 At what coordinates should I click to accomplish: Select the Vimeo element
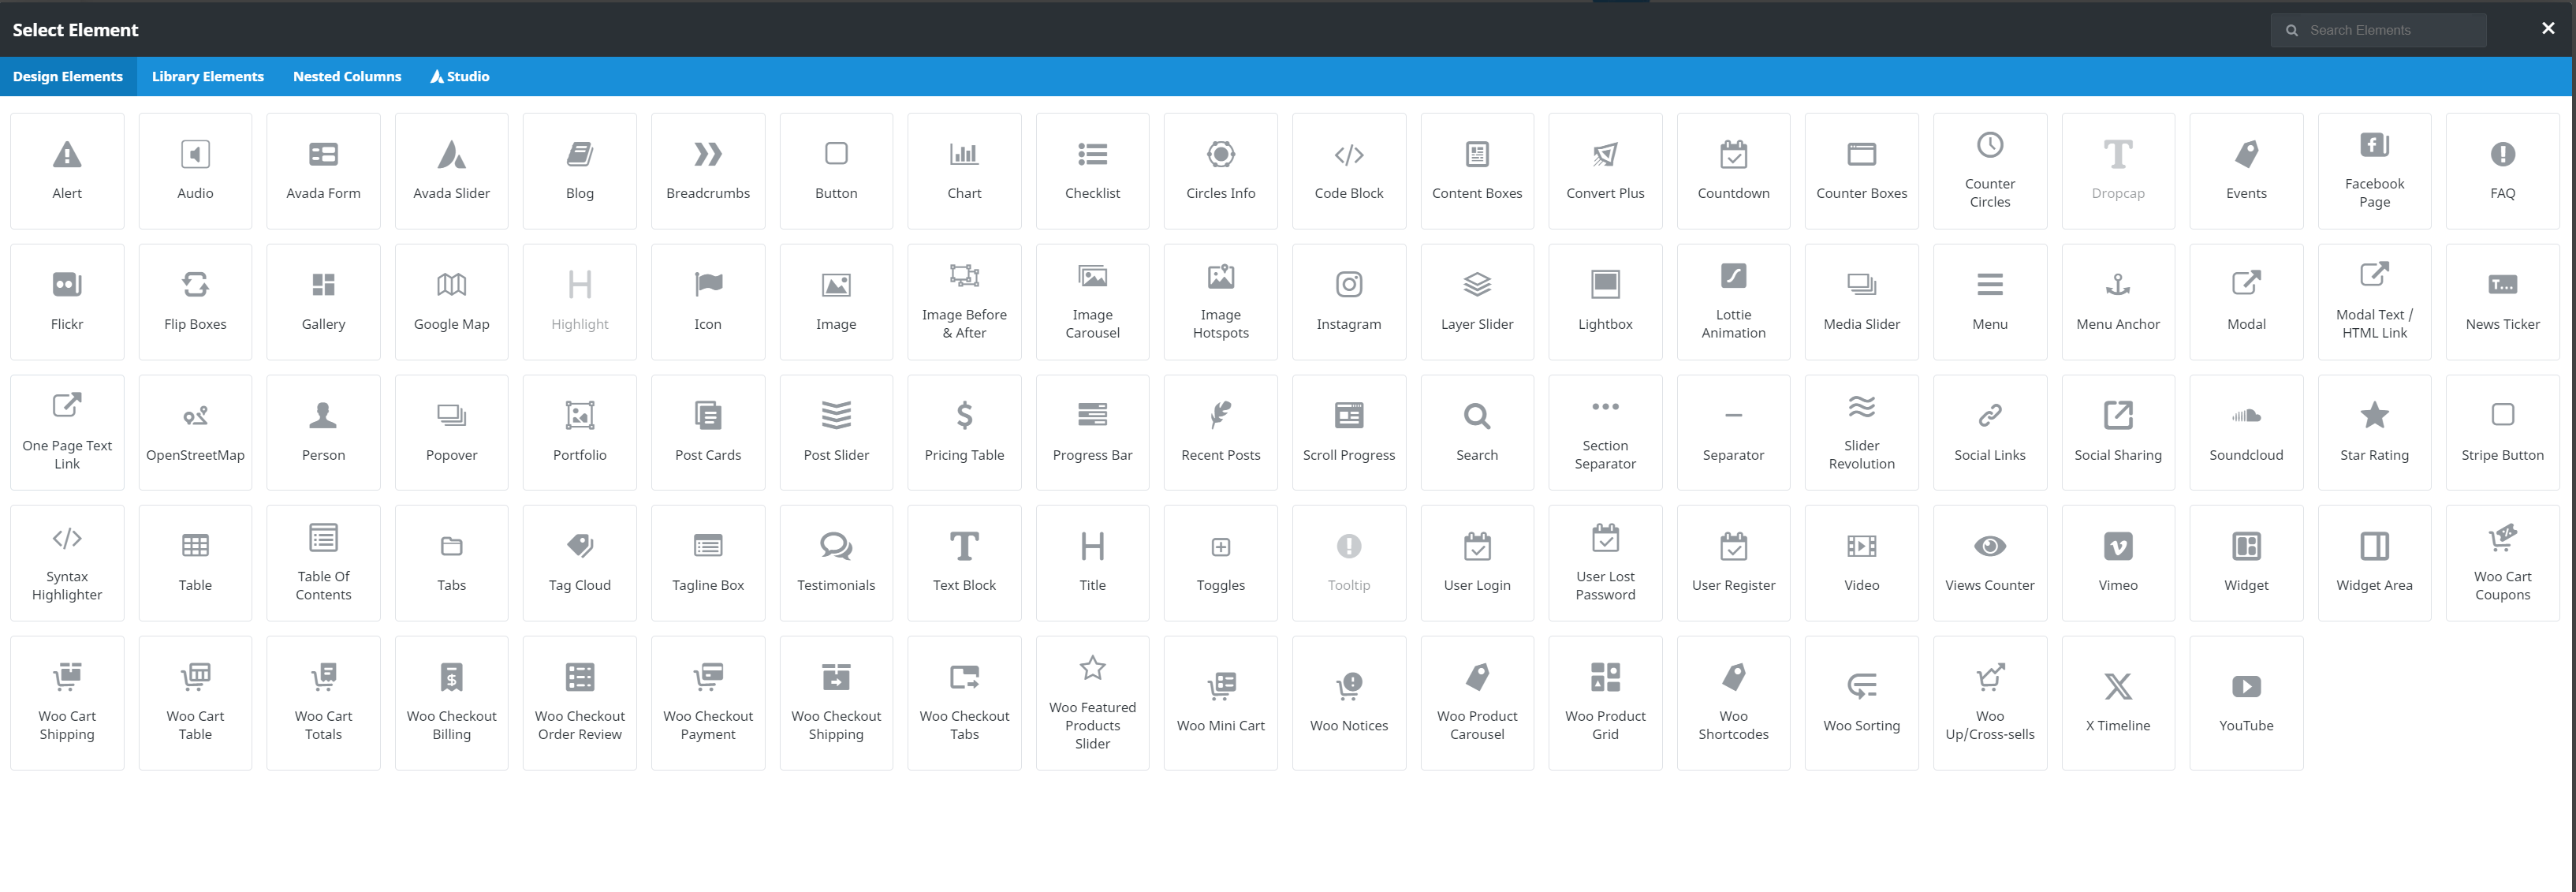point(2117,562)
